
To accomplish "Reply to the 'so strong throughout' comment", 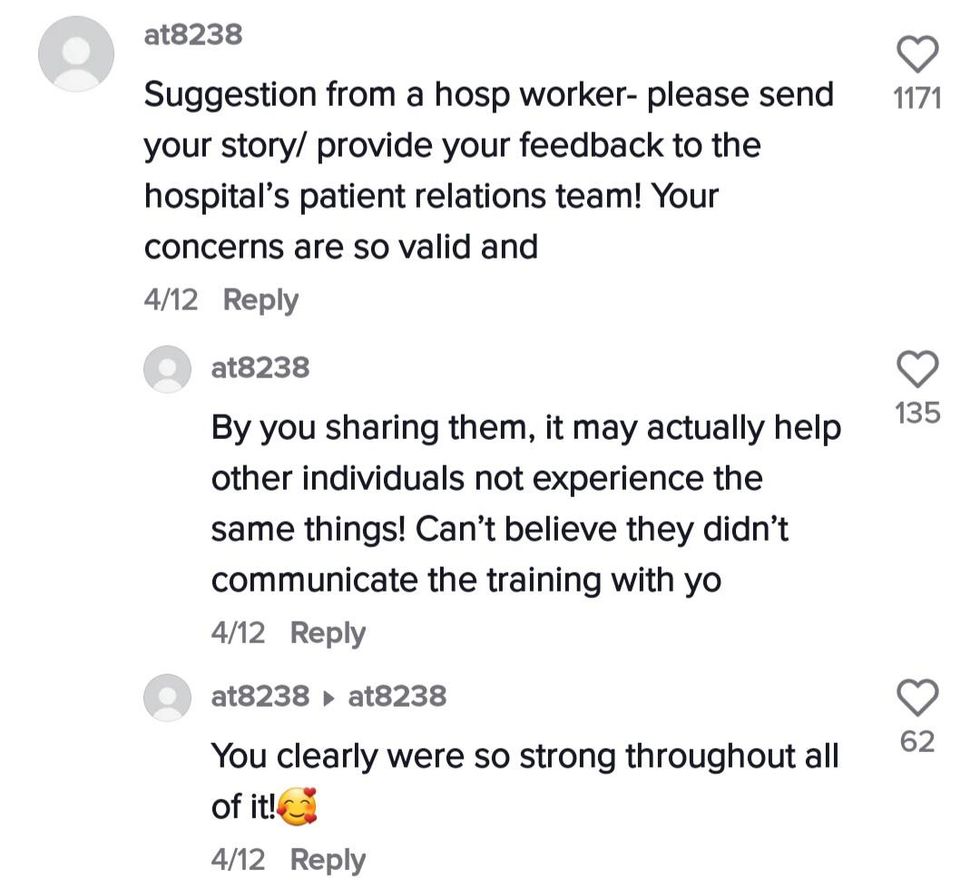I will coord(327,860).
